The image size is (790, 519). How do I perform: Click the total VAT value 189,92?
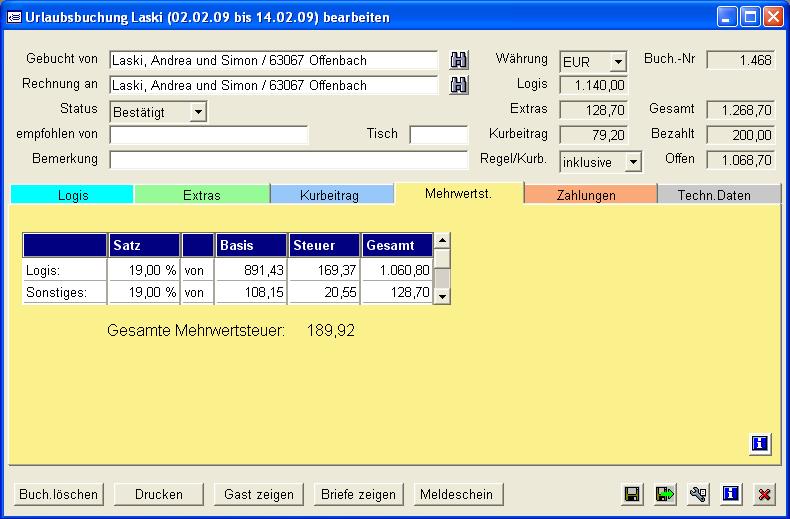[x=331, y=331]
